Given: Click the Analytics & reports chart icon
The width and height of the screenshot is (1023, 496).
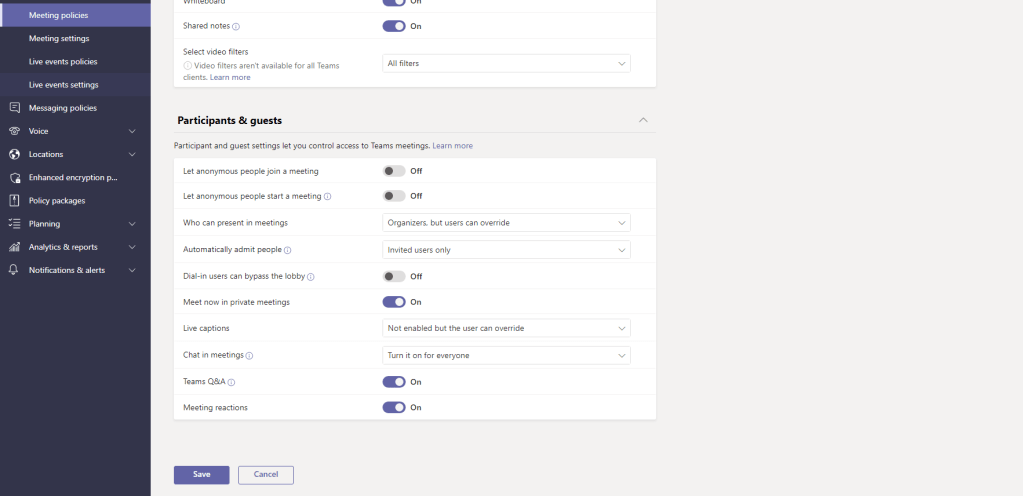Looking at the screenshot, I should tap(14, 247).
